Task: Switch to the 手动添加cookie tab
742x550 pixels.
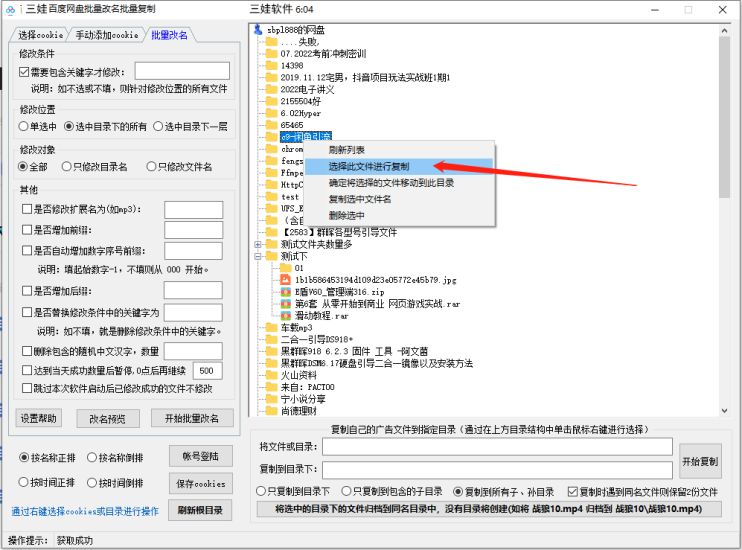Action: pyautogui.click(x=106, y=35)
